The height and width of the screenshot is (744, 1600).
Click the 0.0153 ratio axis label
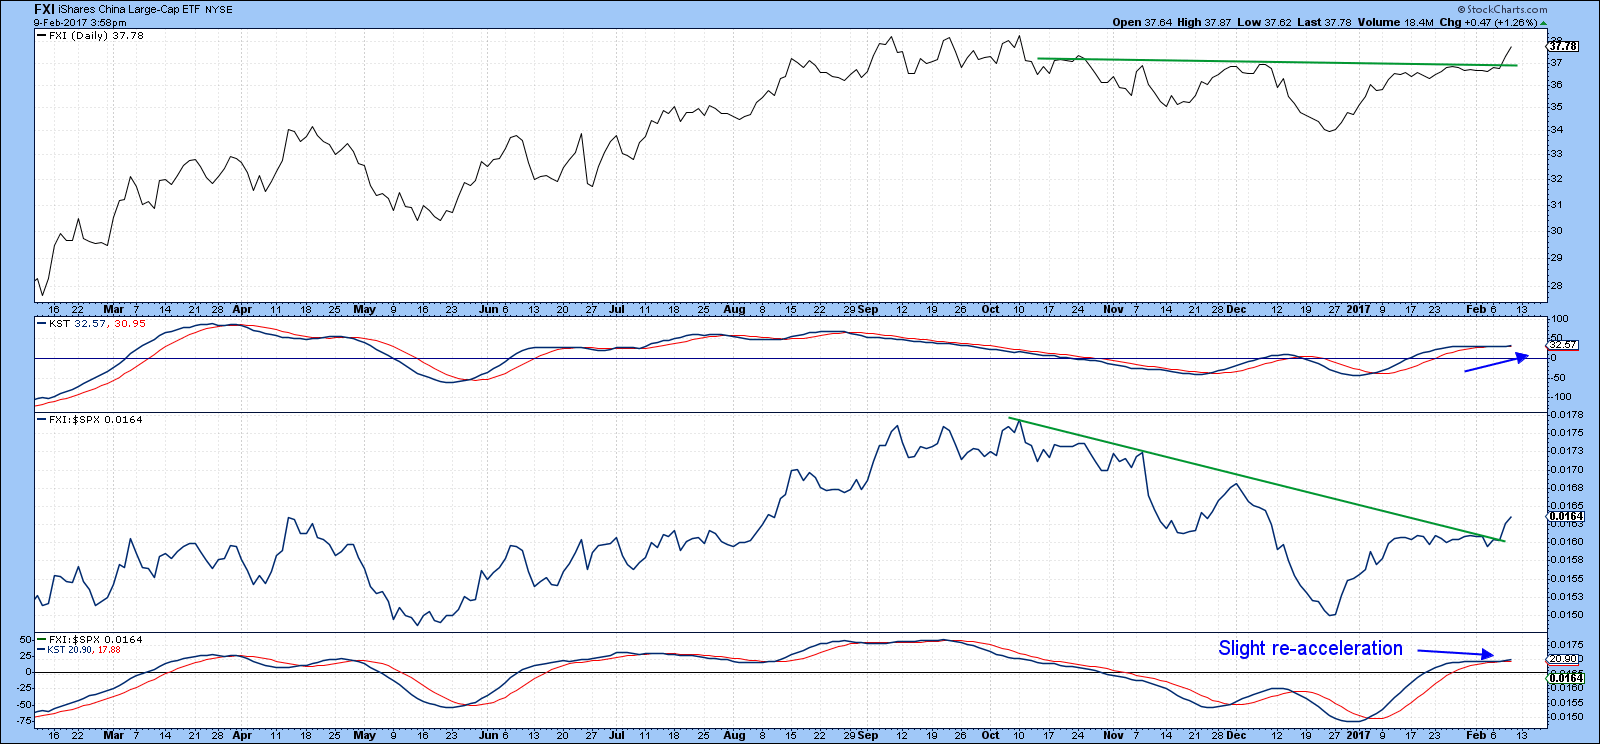coord(1566,597)
